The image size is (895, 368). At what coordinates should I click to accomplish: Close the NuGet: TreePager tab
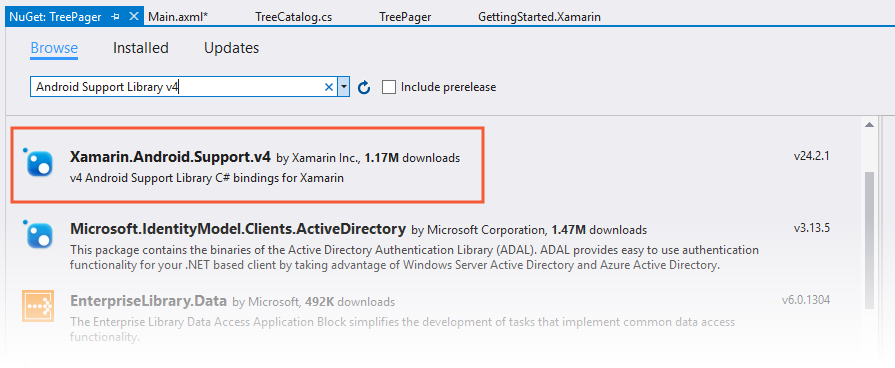(134, 17)
